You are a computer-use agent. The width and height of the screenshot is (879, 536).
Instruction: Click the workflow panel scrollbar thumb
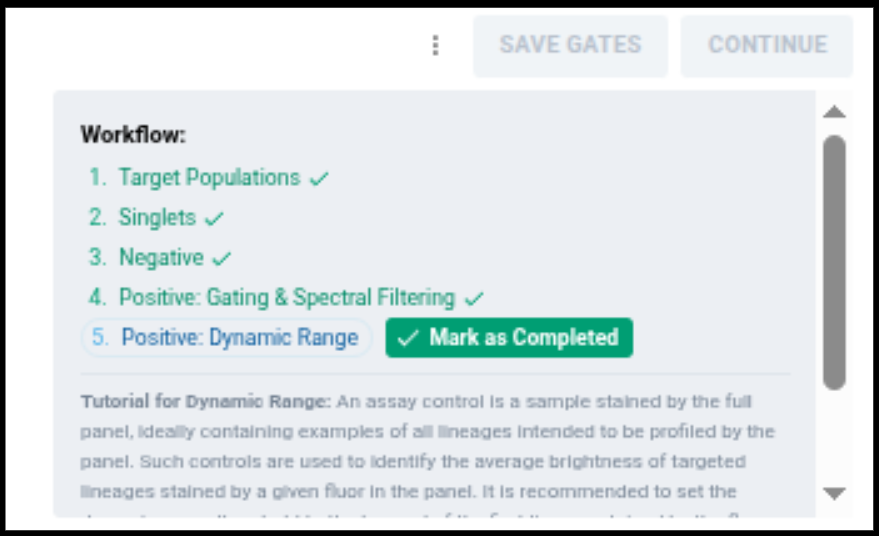[x=834, y=260]
